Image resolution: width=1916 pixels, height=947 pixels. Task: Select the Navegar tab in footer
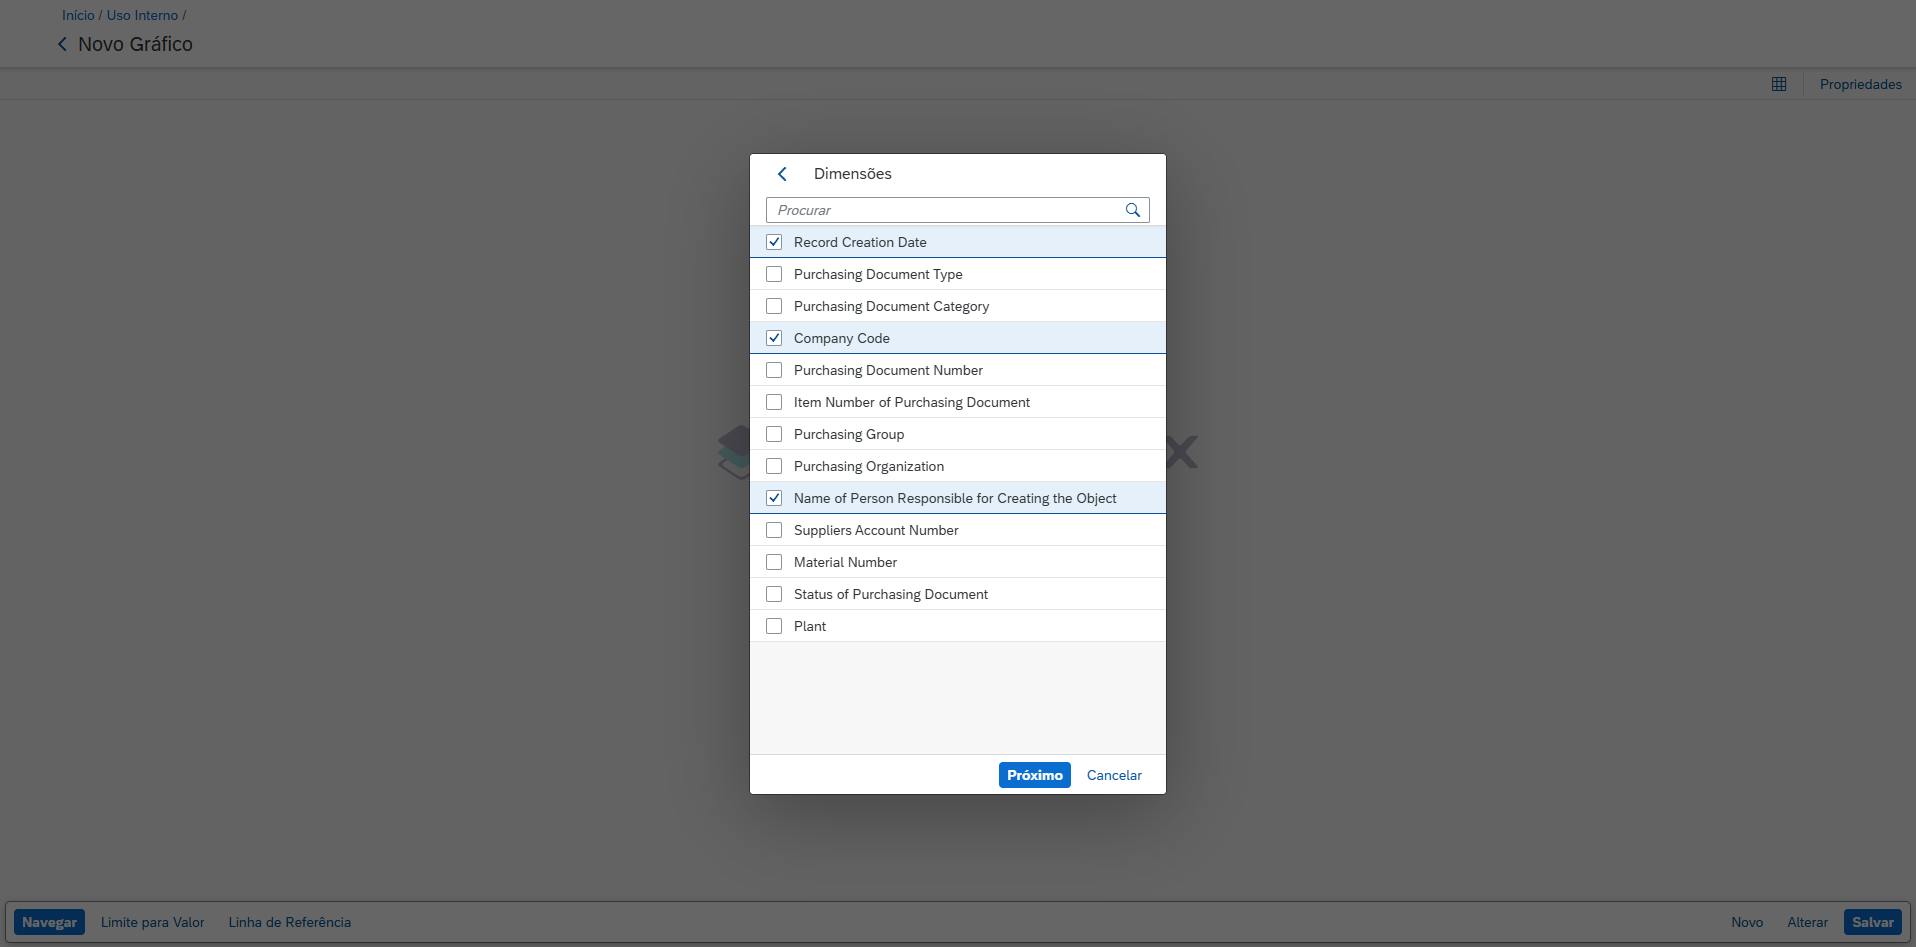click(x=49, y=922)
